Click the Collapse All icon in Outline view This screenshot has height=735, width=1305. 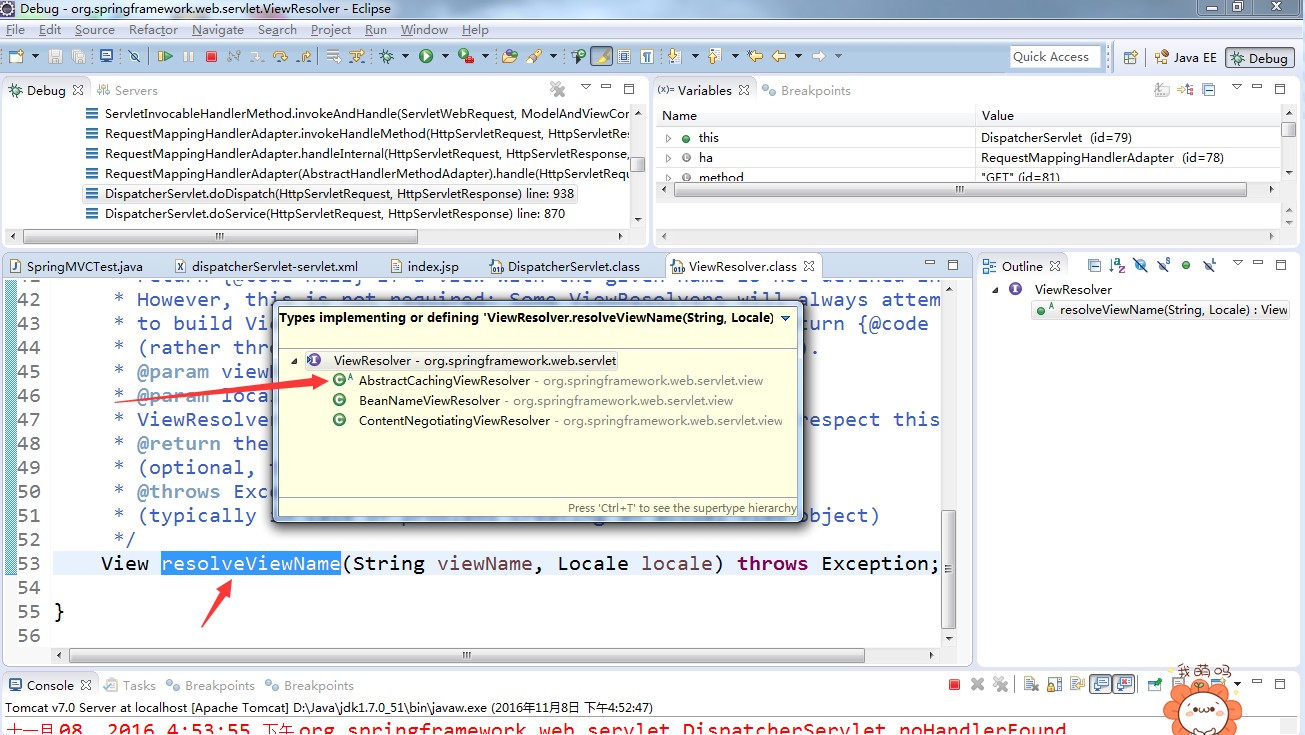pyautogui.click(x=1094, y=266)
